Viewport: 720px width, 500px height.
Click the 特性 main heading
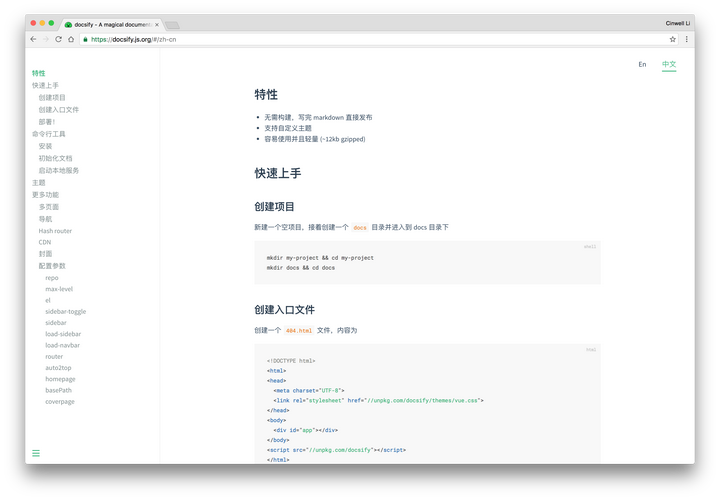click(x=266, y=95)
